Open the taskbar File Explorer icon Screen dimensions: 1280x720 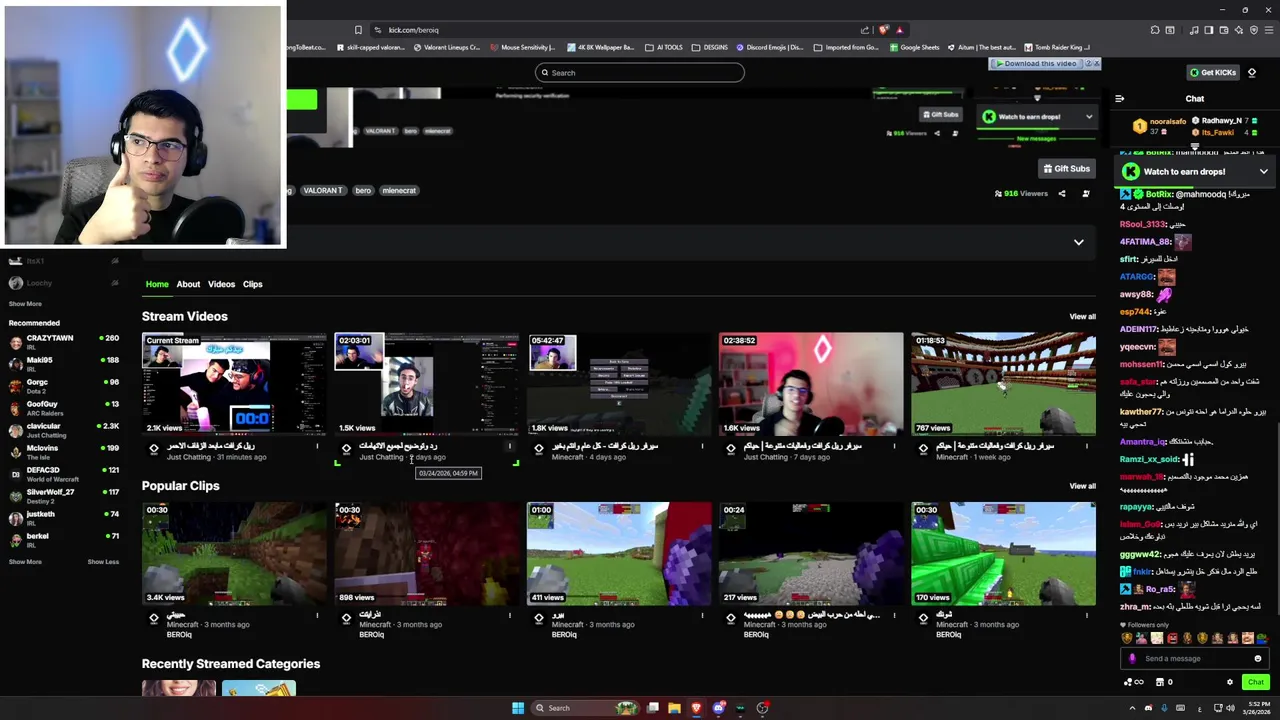coord(674,708)
